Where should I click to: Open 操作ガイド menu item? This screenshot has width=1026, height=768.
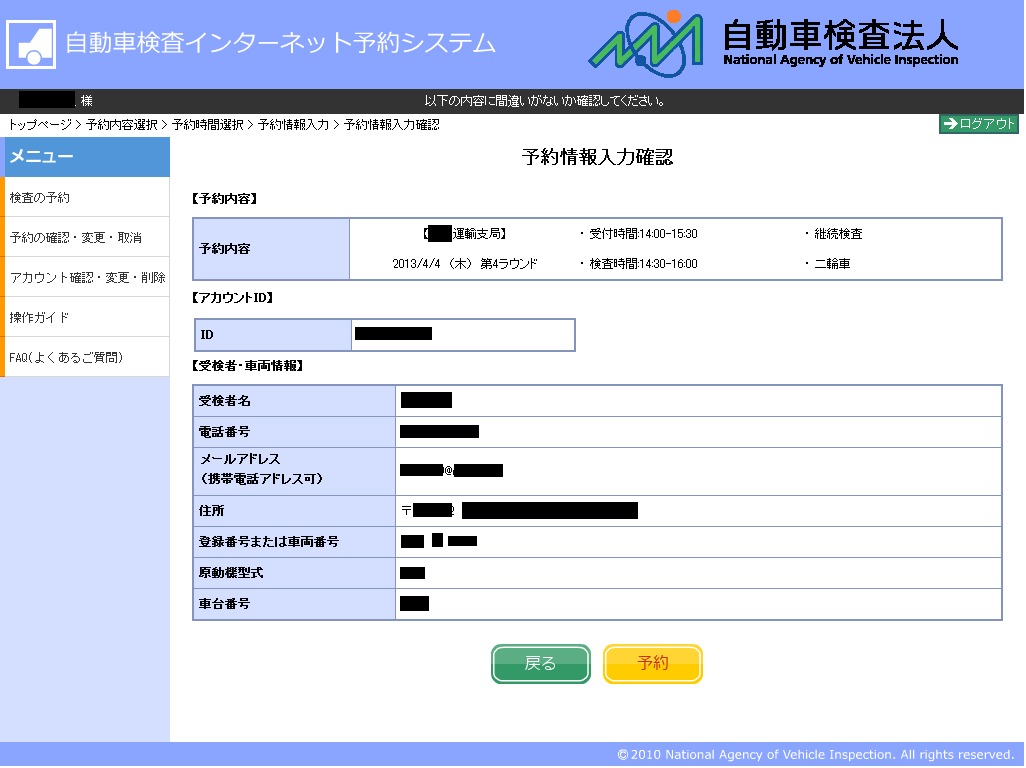coord(86,317)
